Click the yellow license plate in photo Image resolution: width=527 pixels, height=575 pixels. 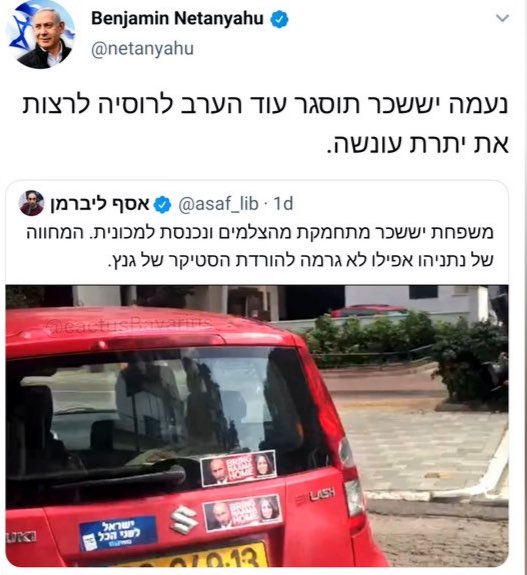click(x=194, y=557)
